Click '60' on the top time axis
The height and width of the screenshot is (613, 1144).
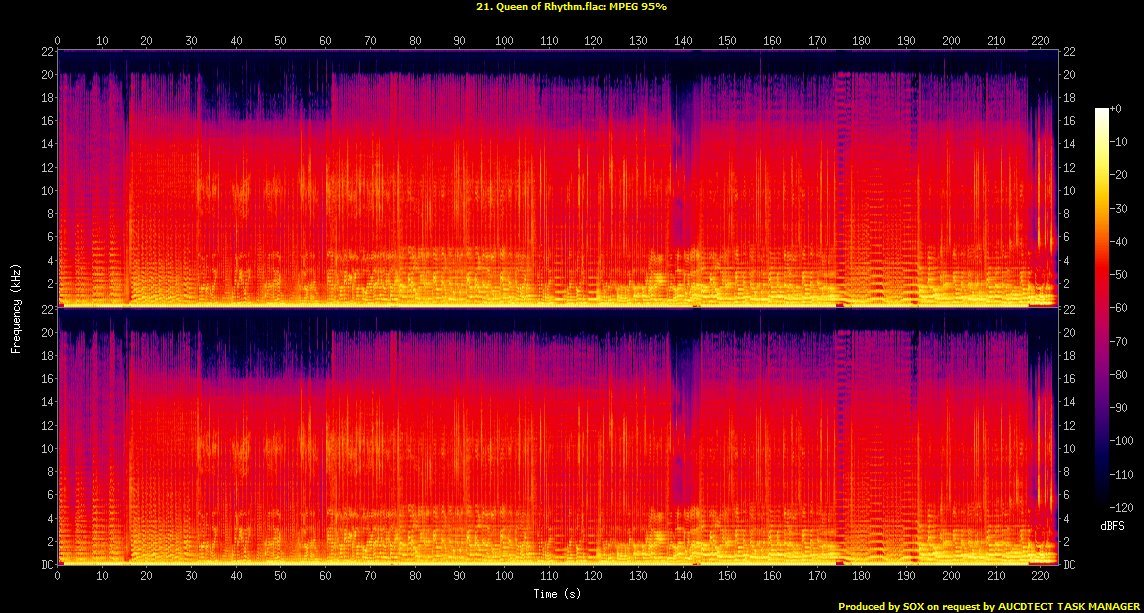[325, 41]
